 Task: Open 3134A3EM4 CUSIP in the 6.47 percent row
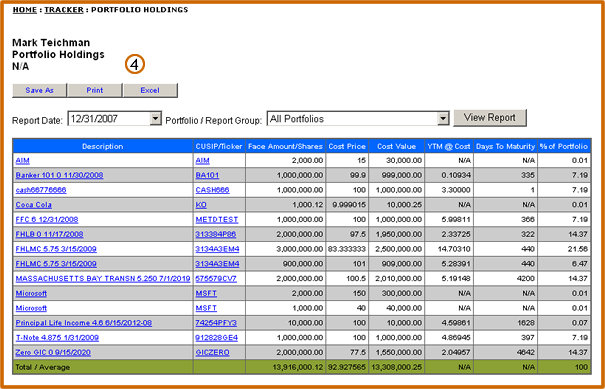point(217,264)
